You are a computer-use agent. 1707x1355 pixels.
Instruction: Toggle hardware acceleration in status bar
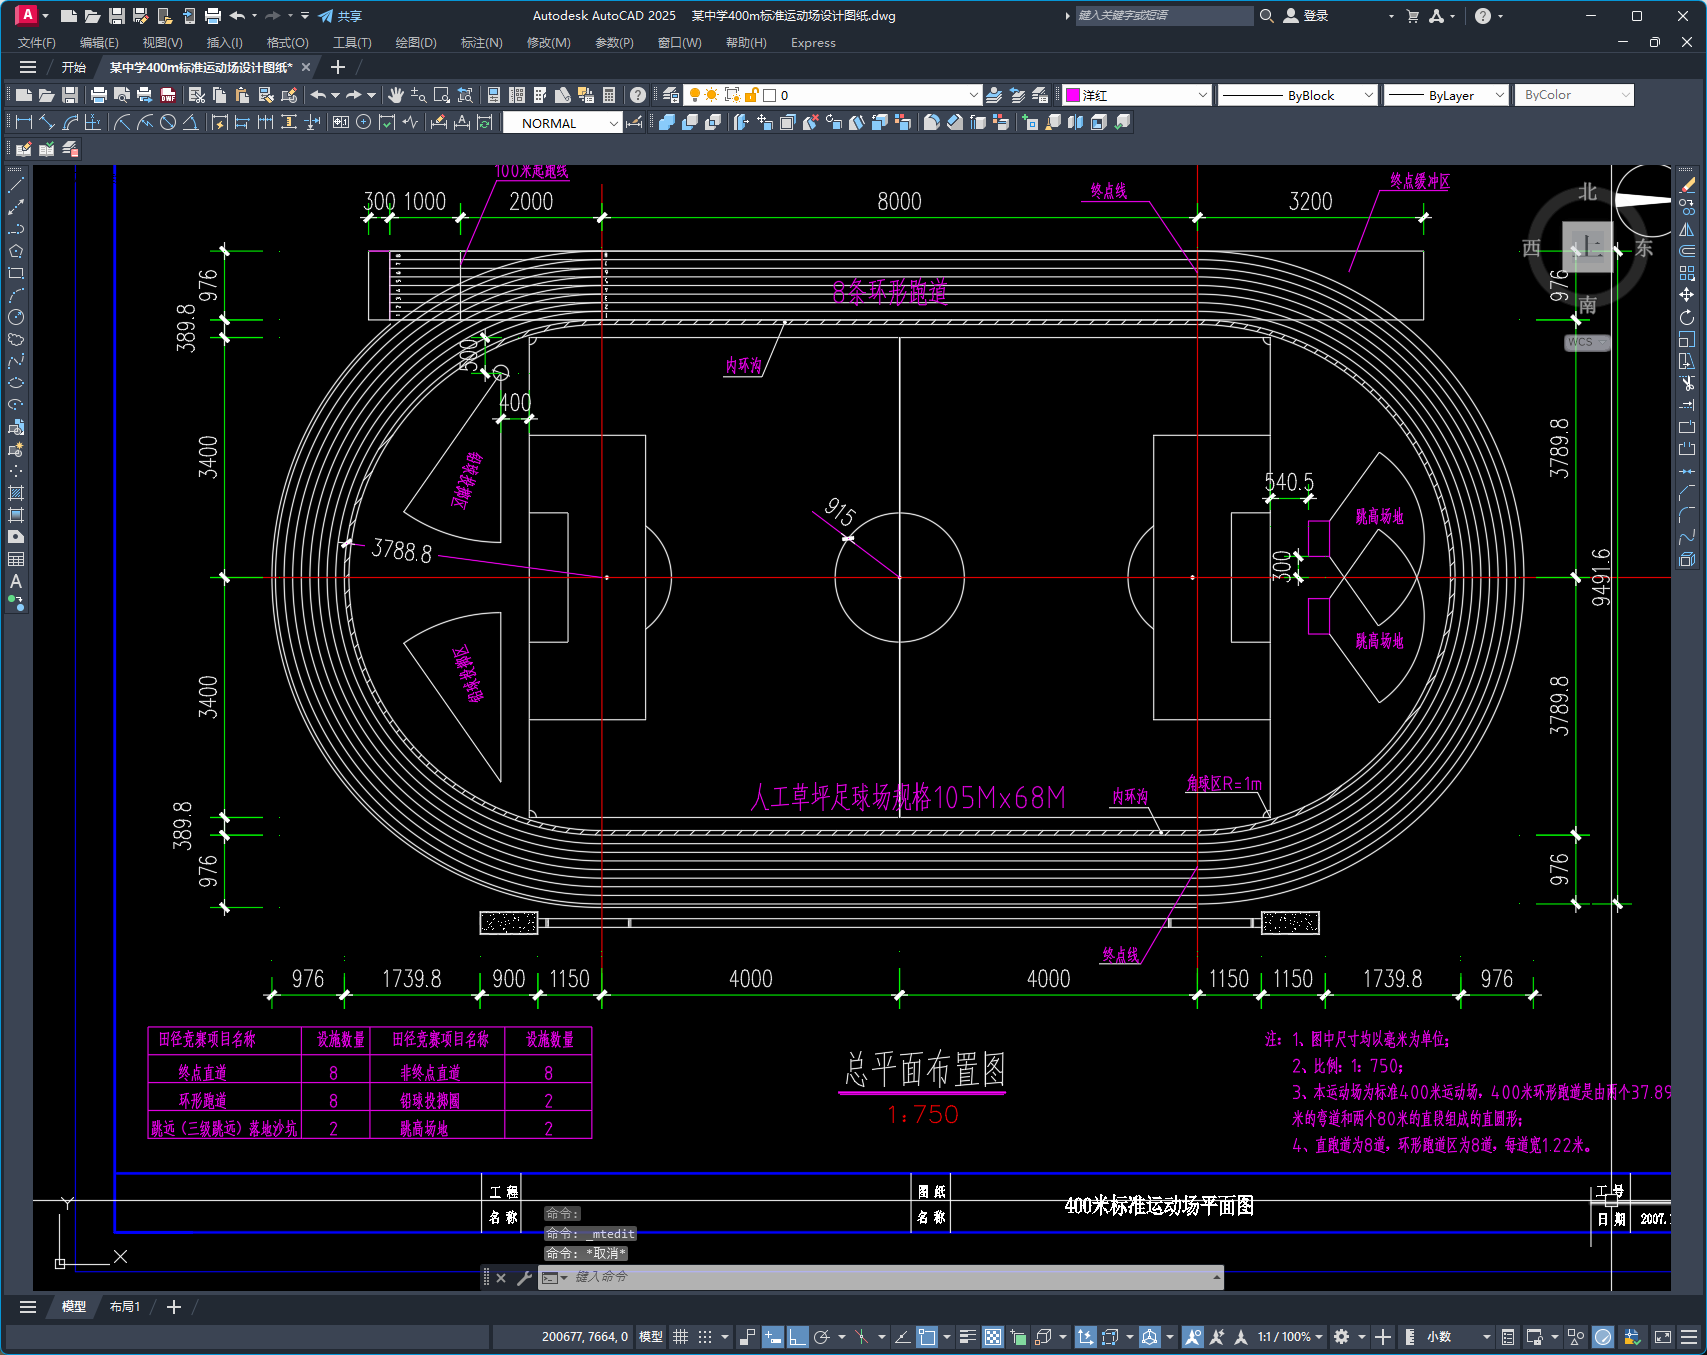coord(1603,1337)
